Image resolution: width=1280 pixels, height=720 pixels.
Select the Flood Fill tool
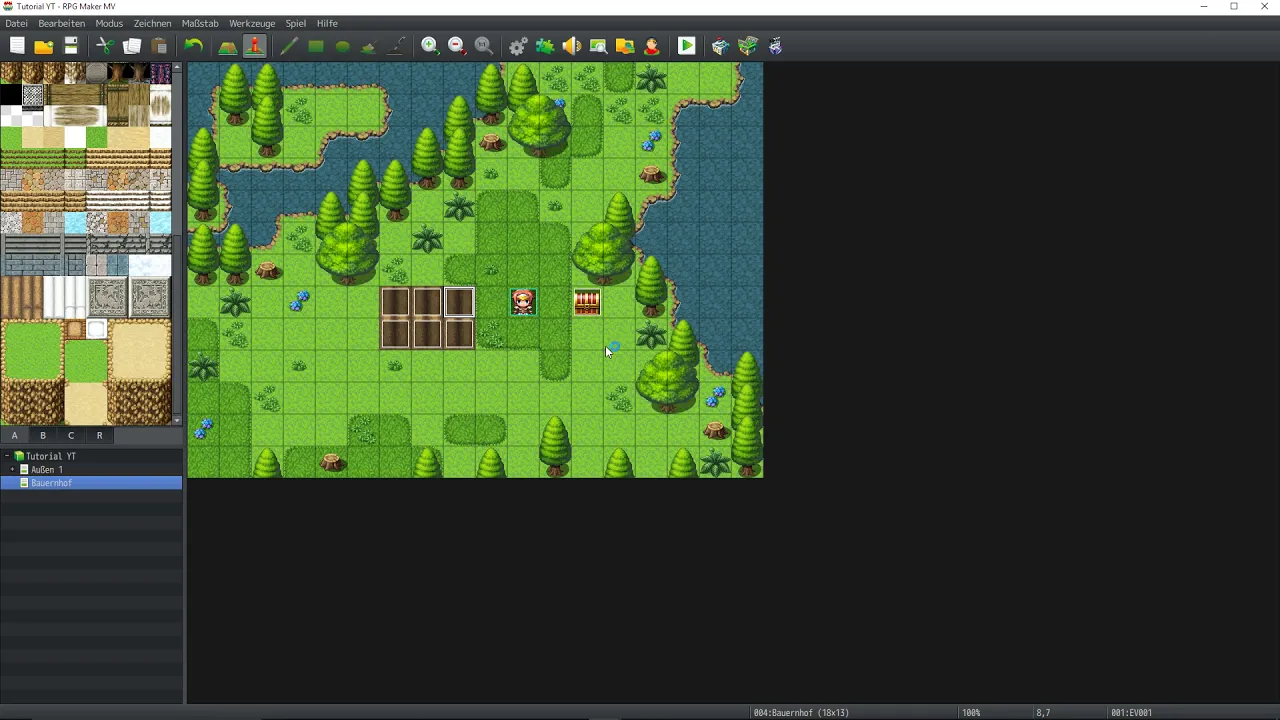(x=369, y=46)
